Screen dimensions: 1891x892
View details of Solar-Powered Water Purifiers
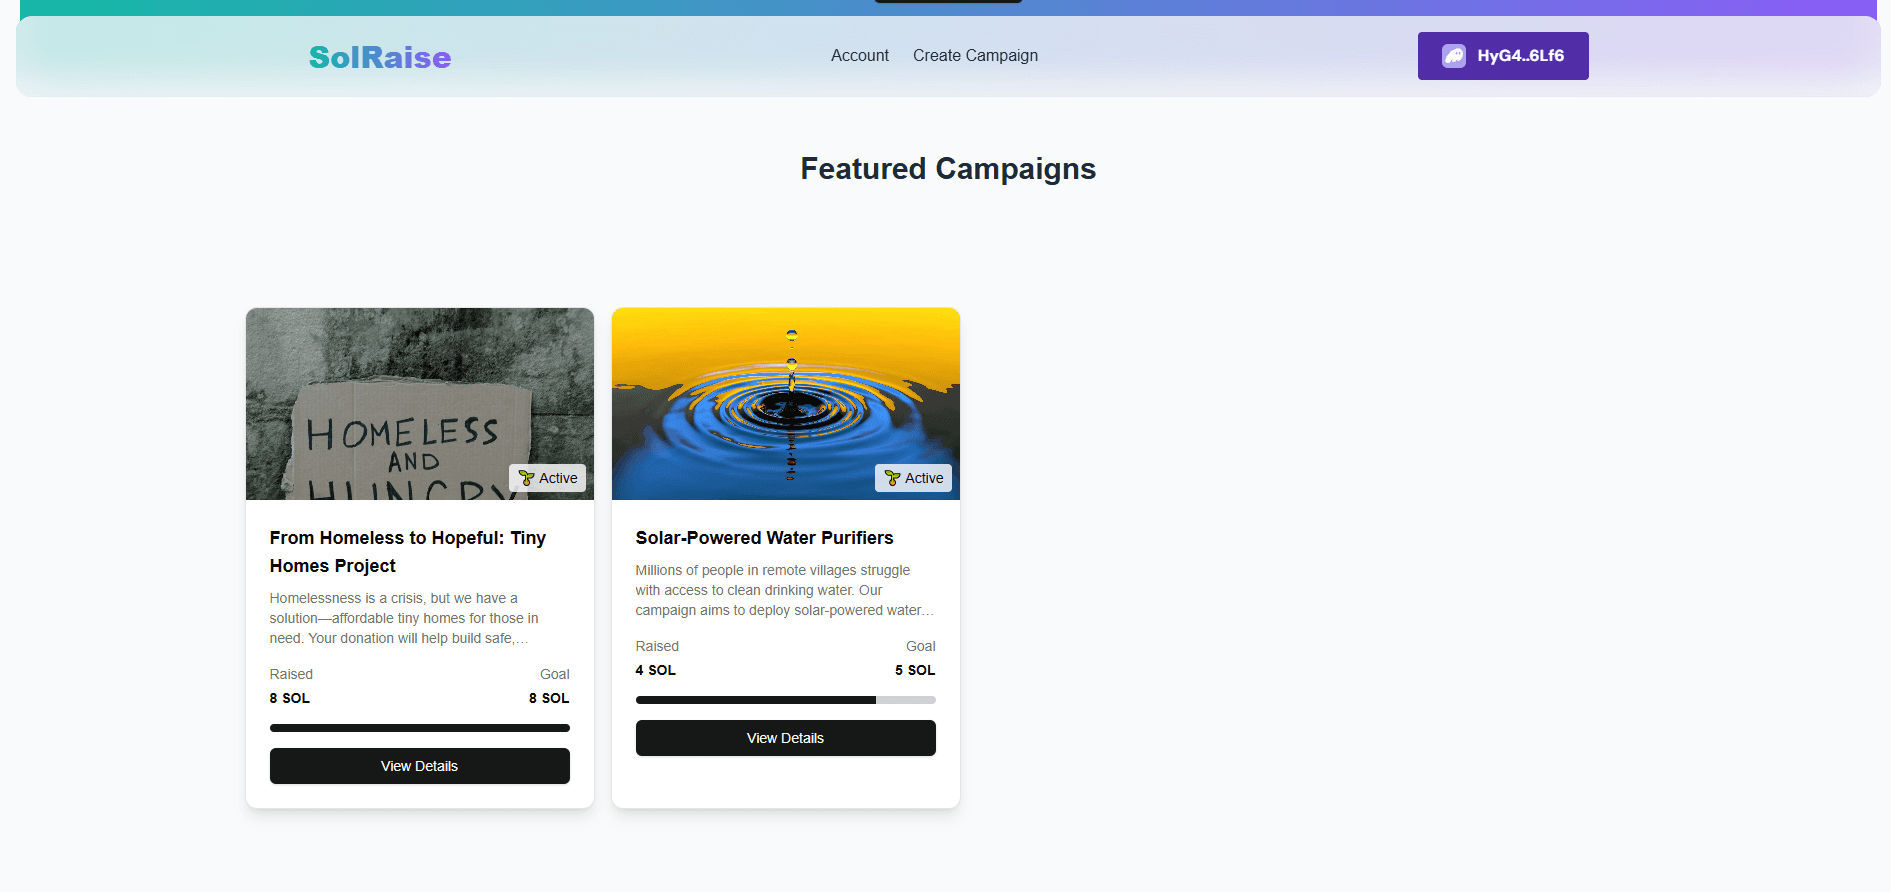point(786,738)
